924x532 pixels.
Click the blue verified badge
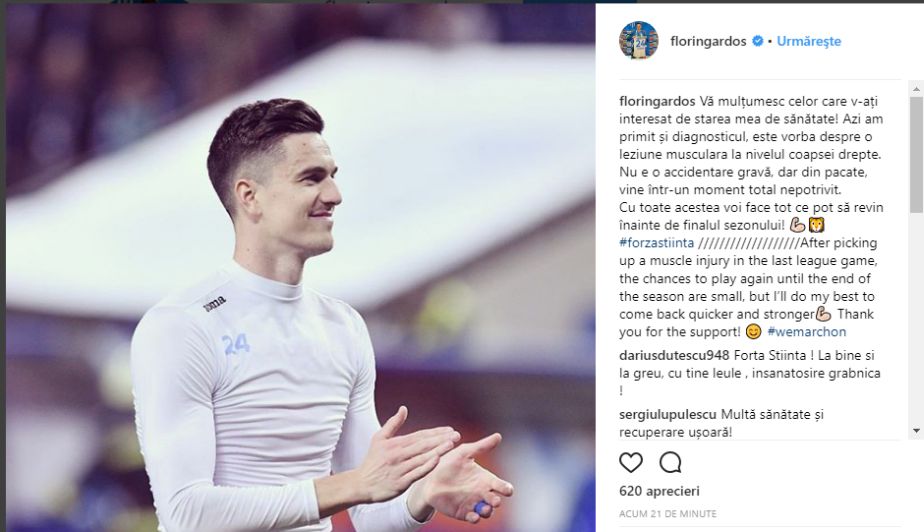[758, 41]
